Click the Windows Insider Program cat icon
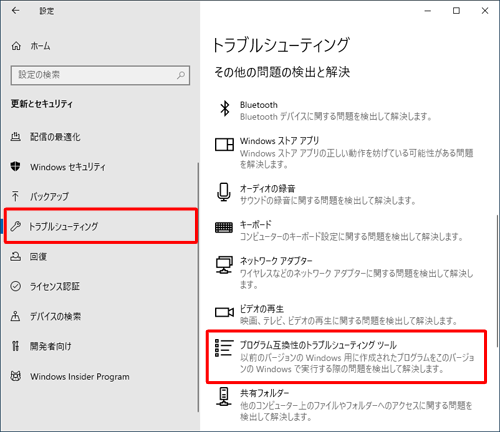This screenshot has width=500, height=432. pyautogui.click(x=15, y=376)
